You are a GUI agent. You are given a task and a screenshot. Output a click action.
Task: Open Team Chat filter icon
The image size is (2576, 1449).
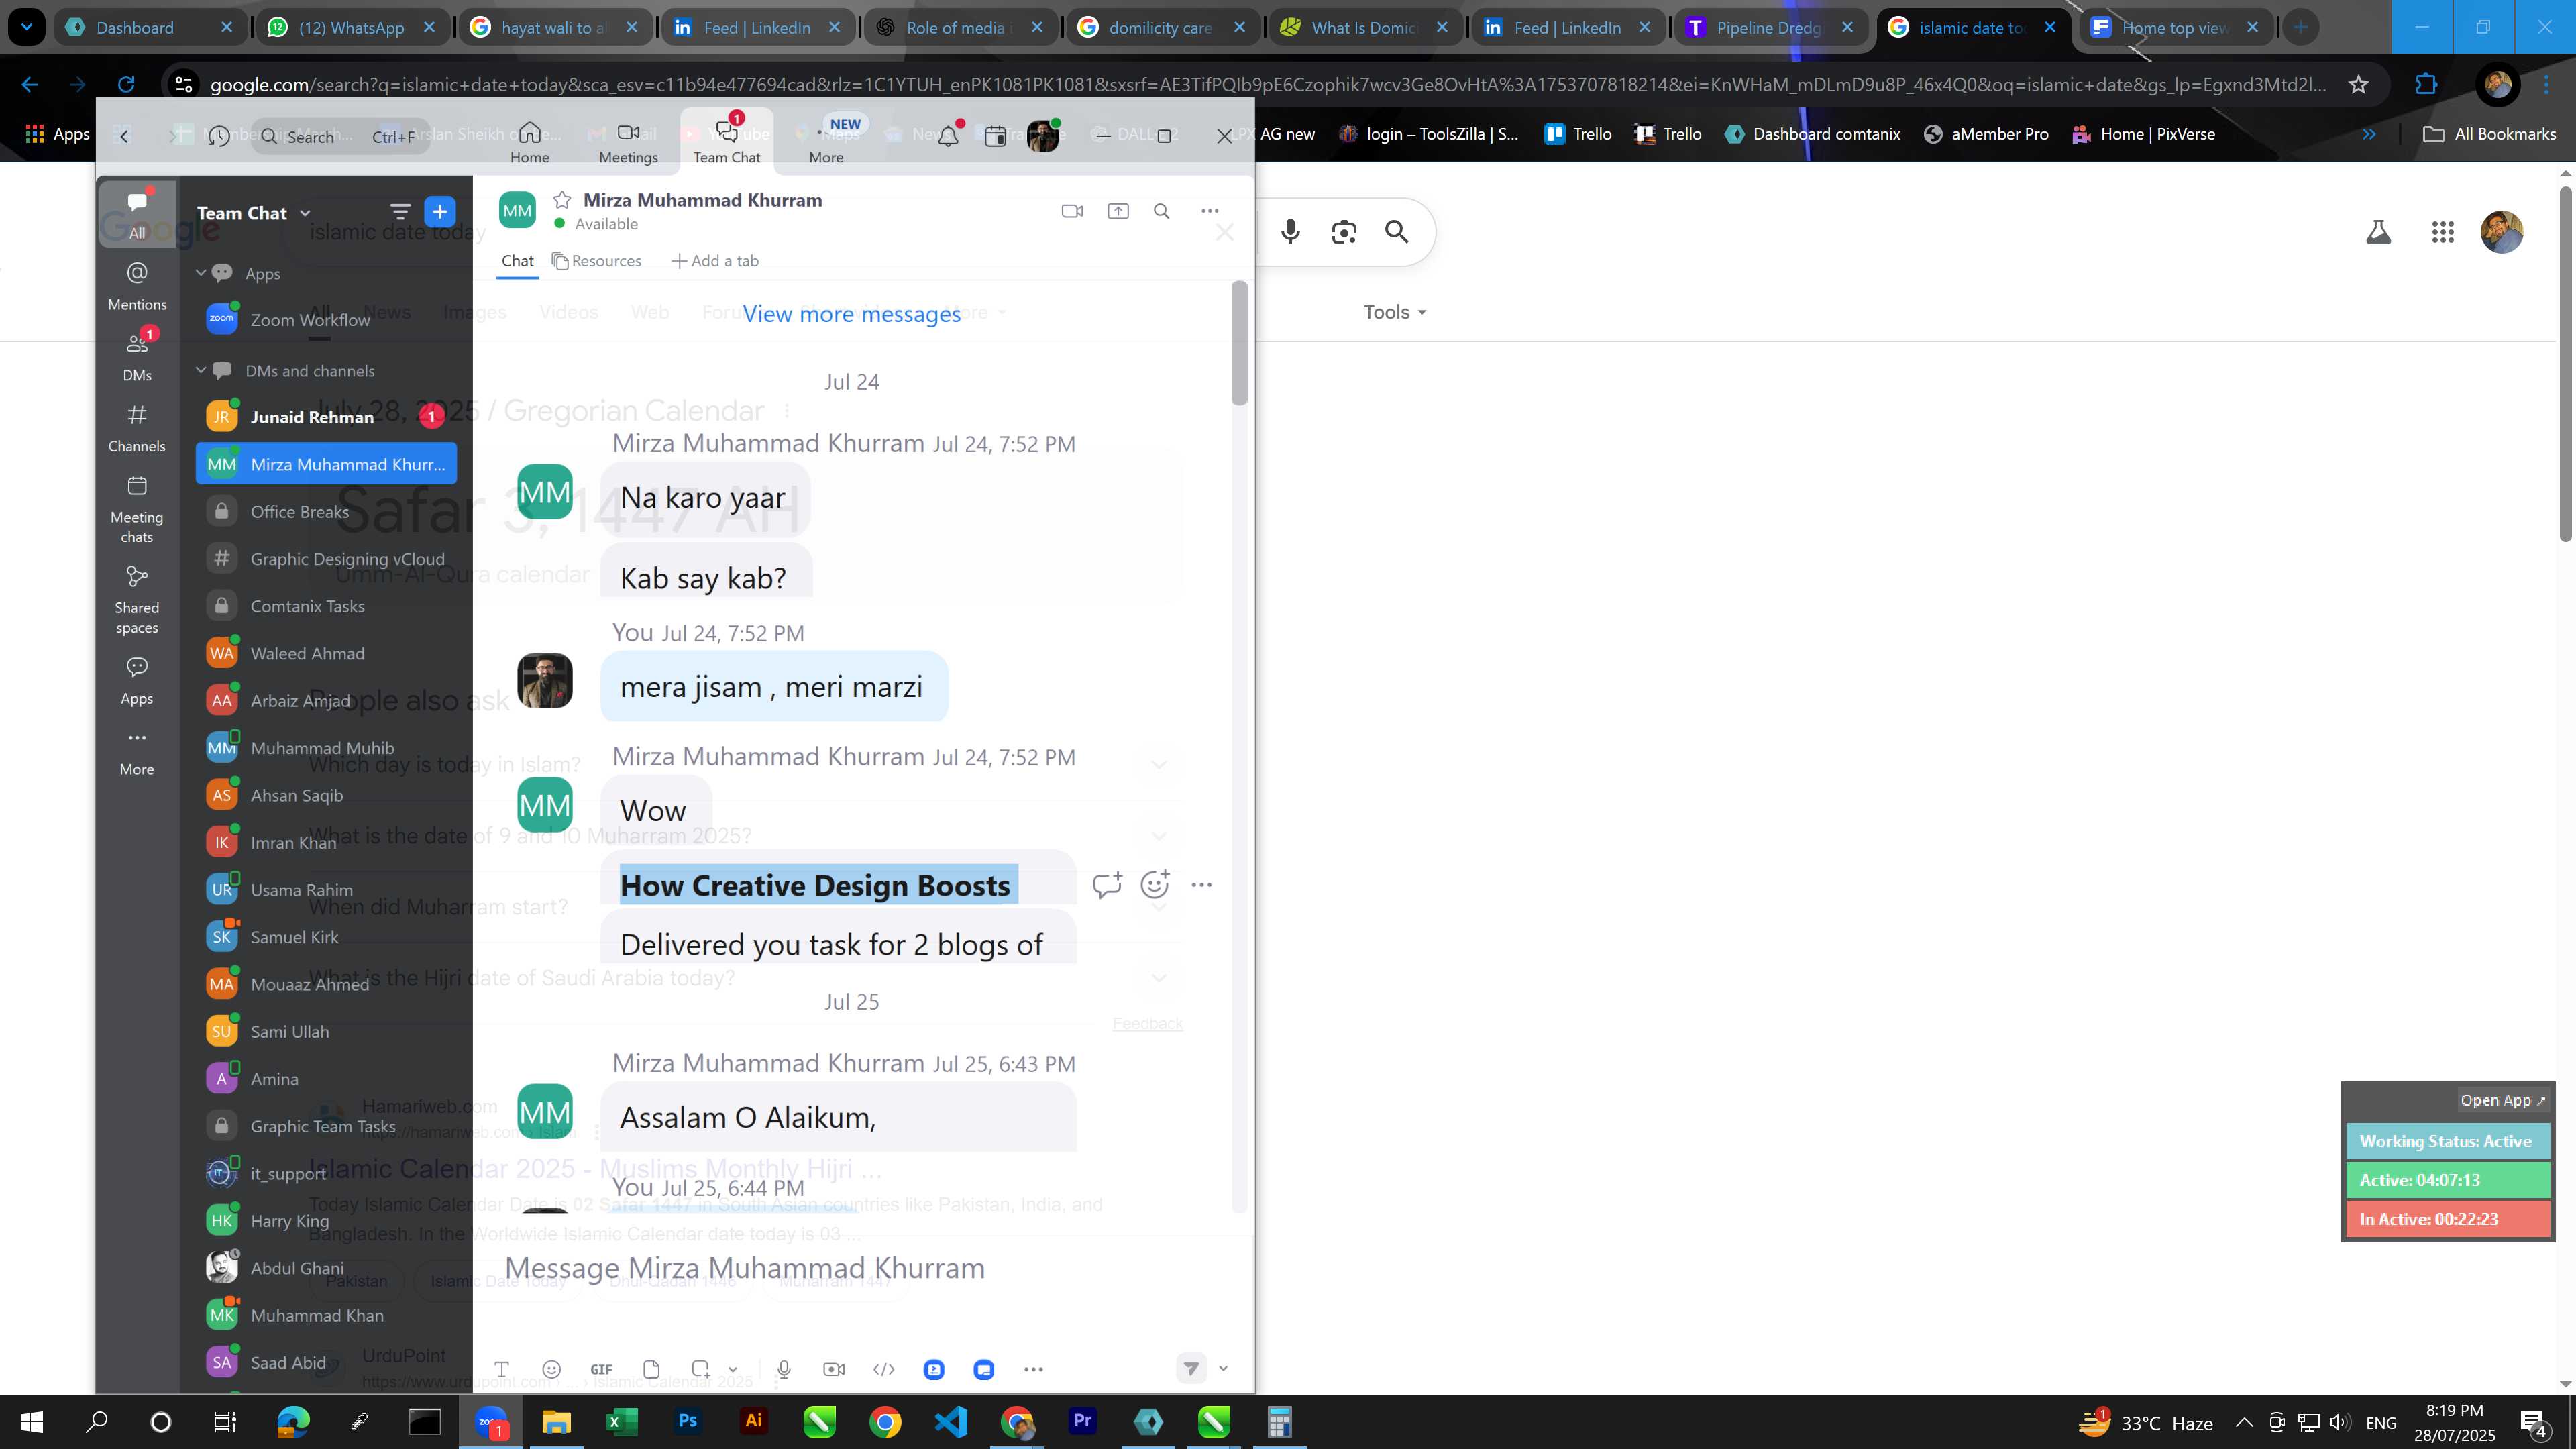pos(400,212)
